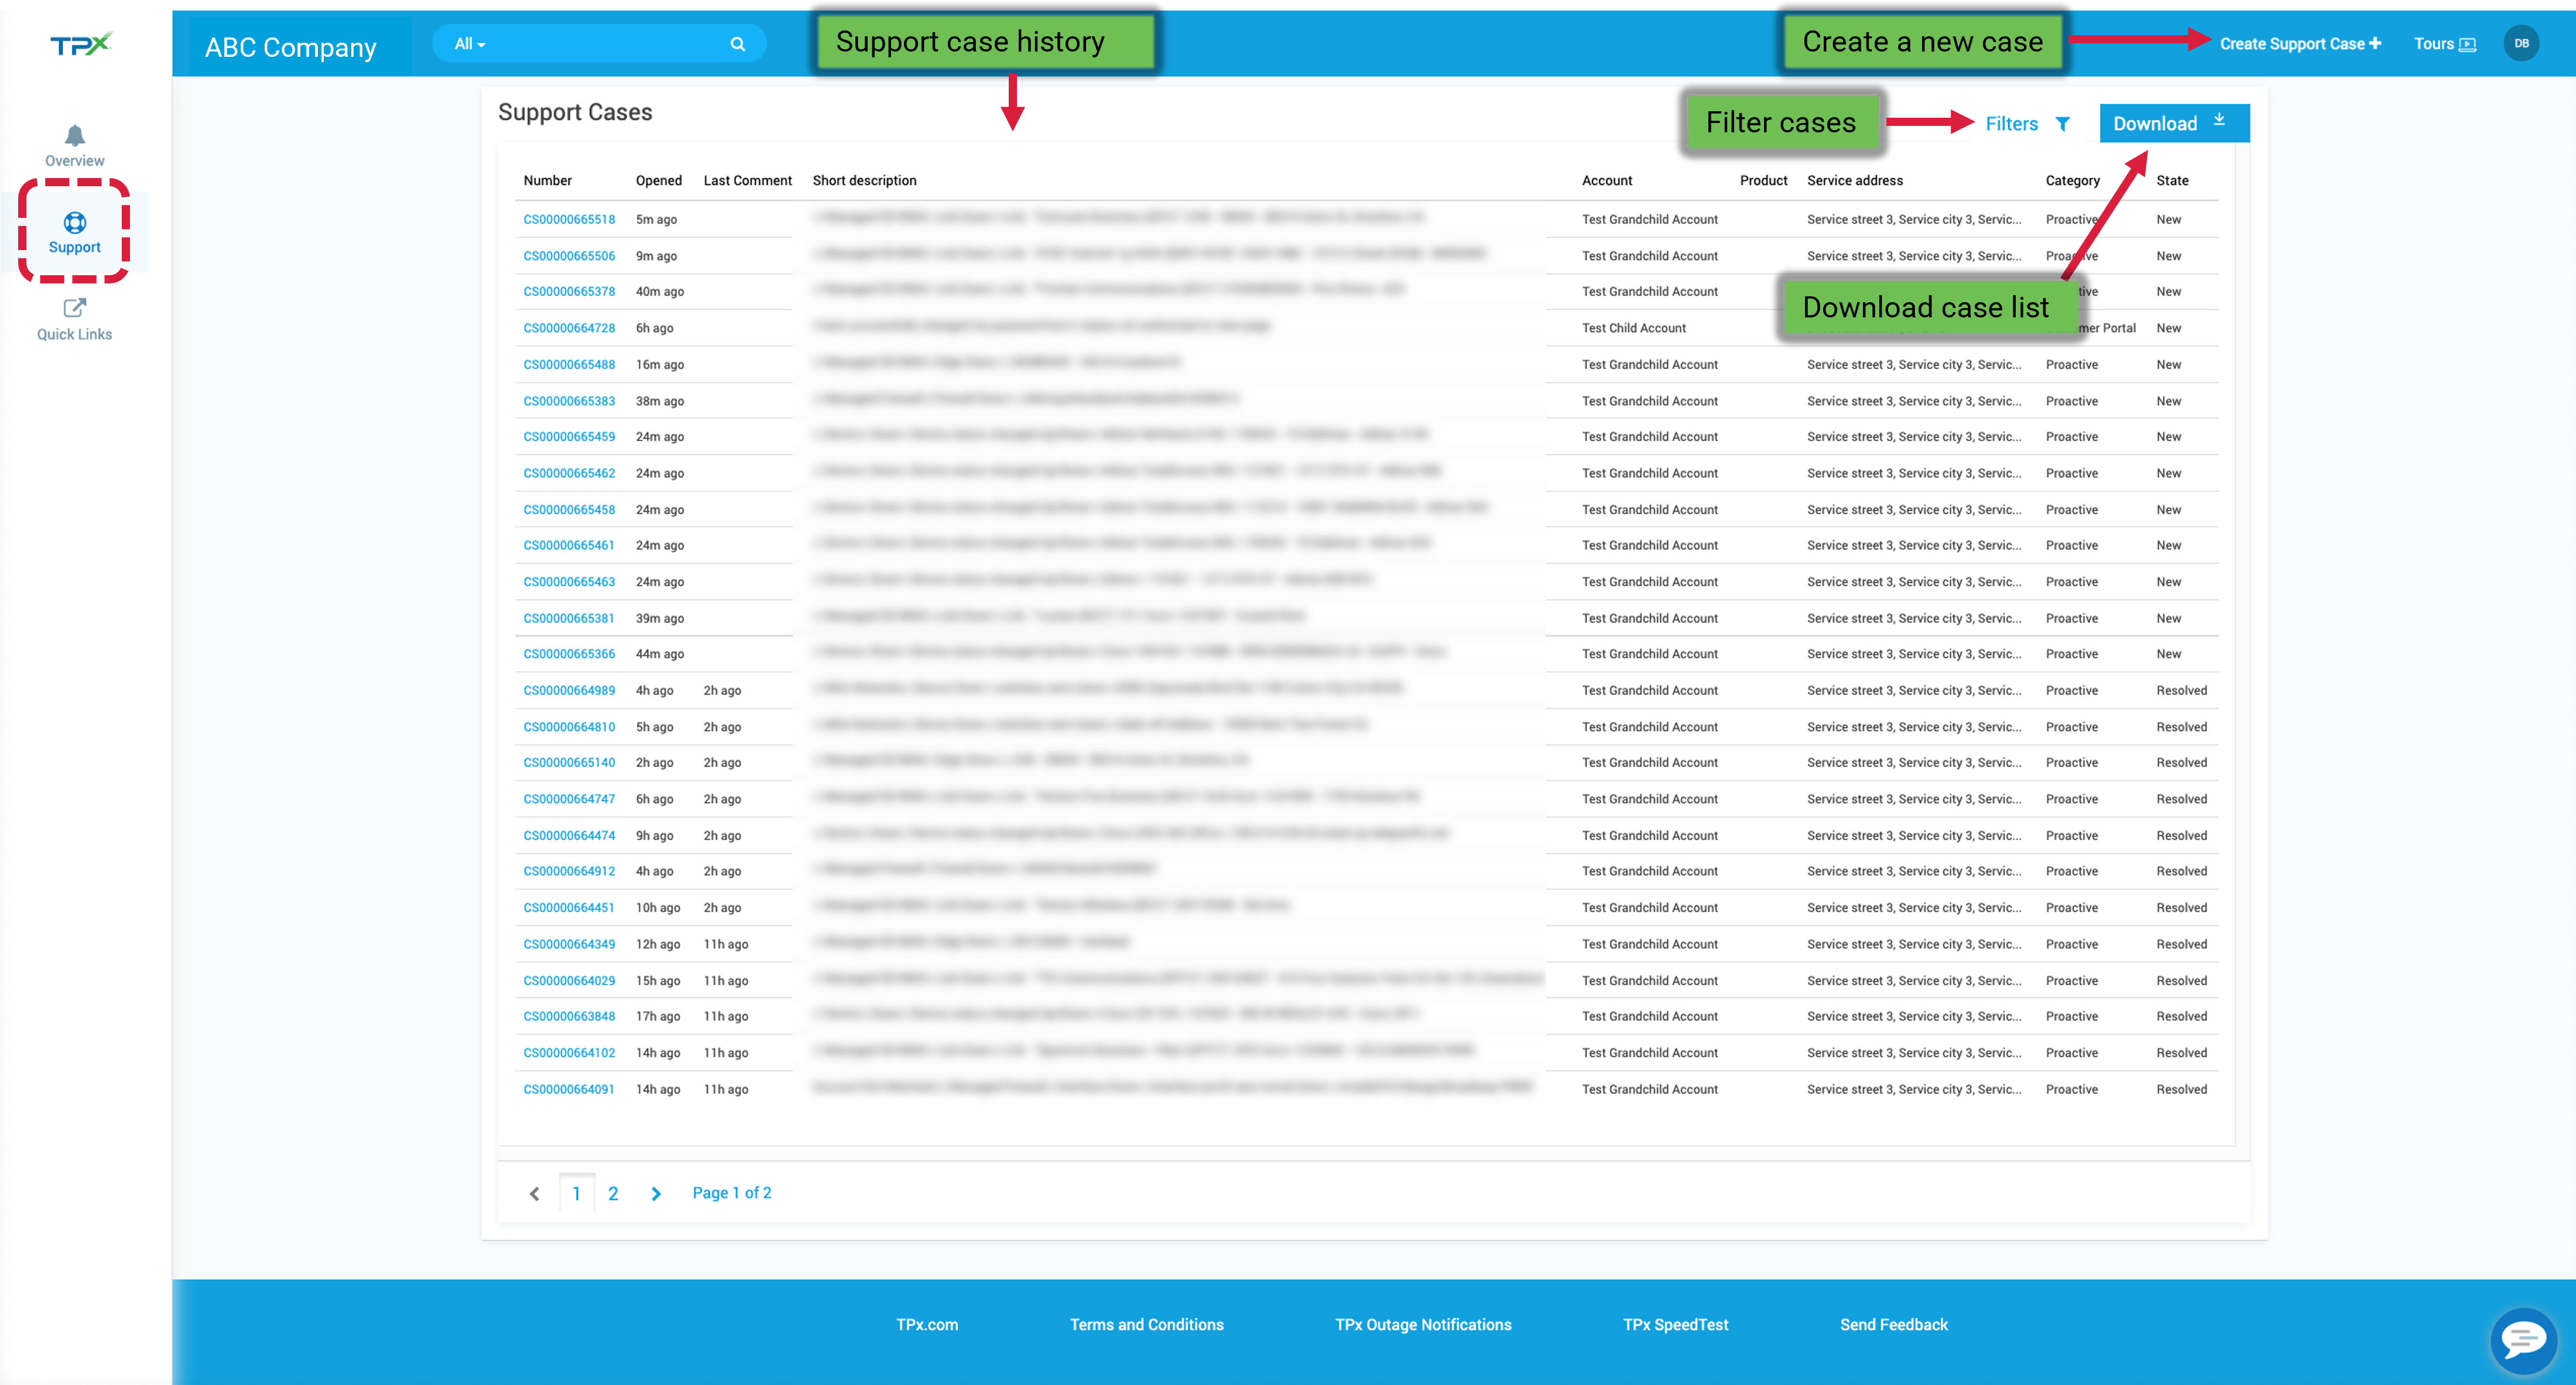Sort by Account column header
This screenshot has height=1385, width=2576.
pyautogui.click(x=1607, y=181)
